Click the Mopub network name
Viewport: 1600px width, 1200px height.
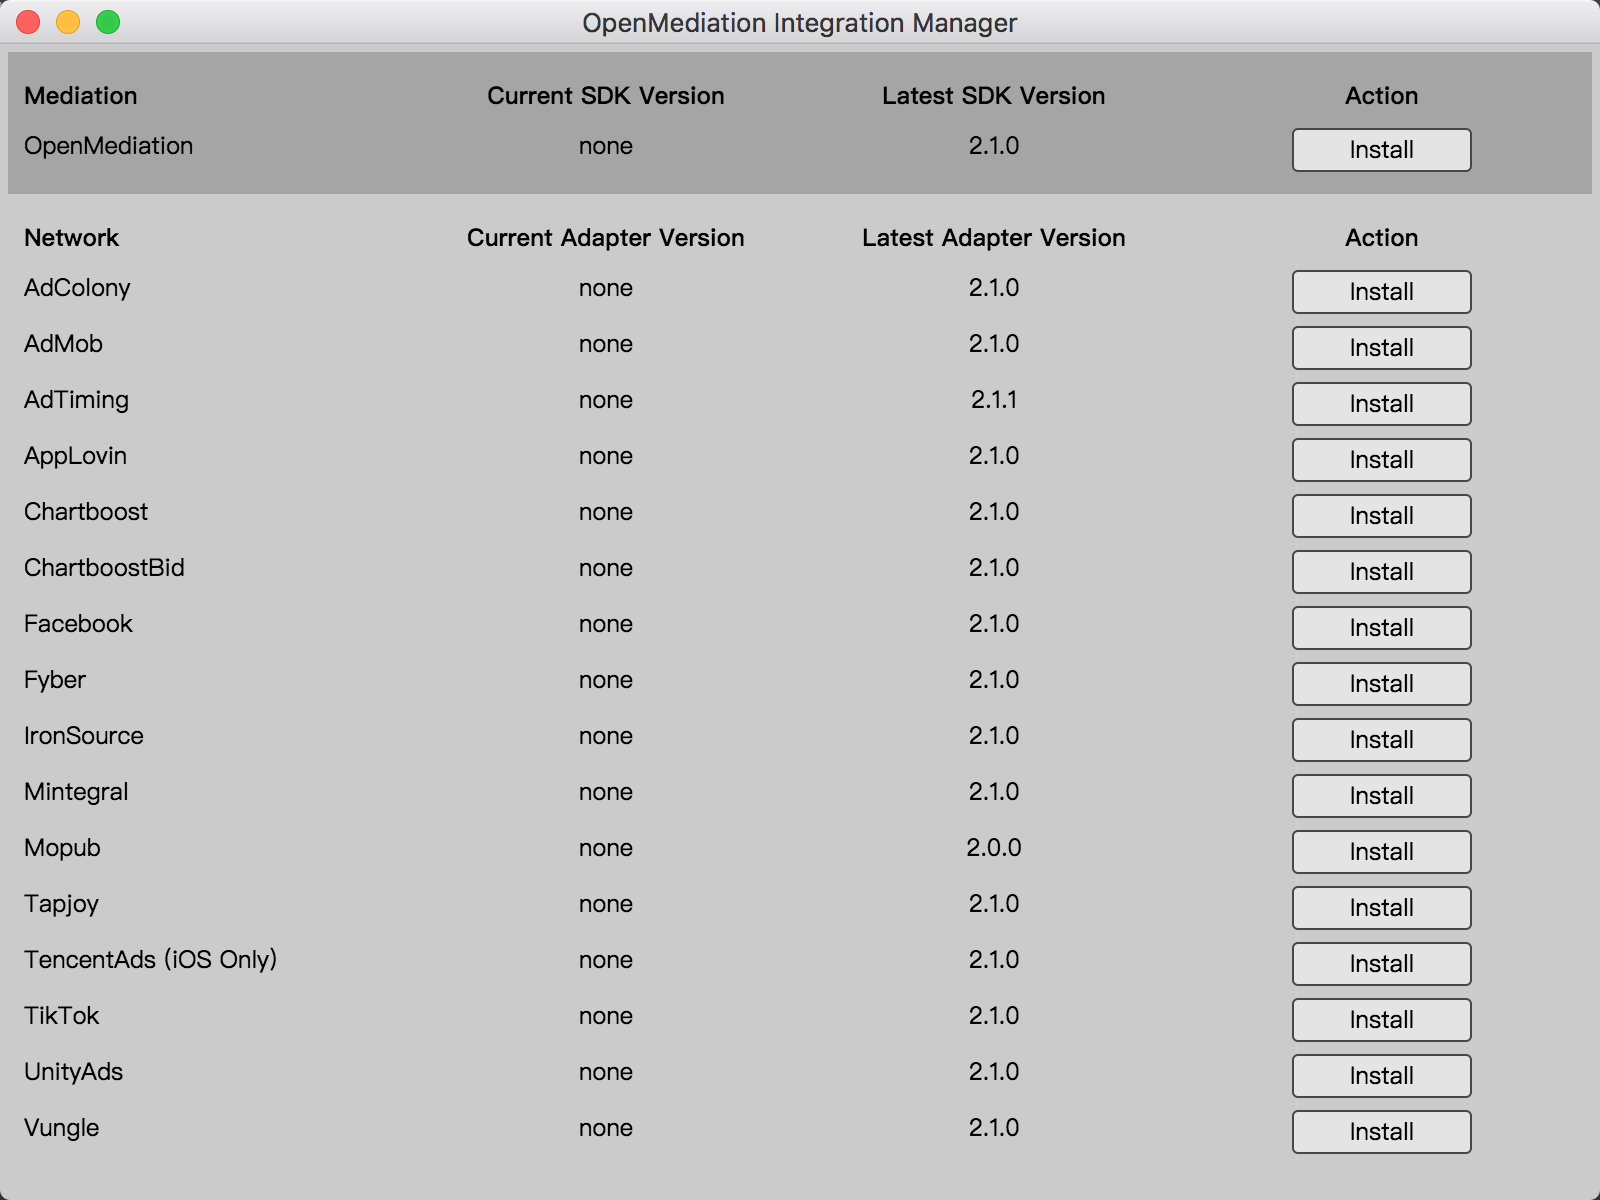click(x=62, y=848)
